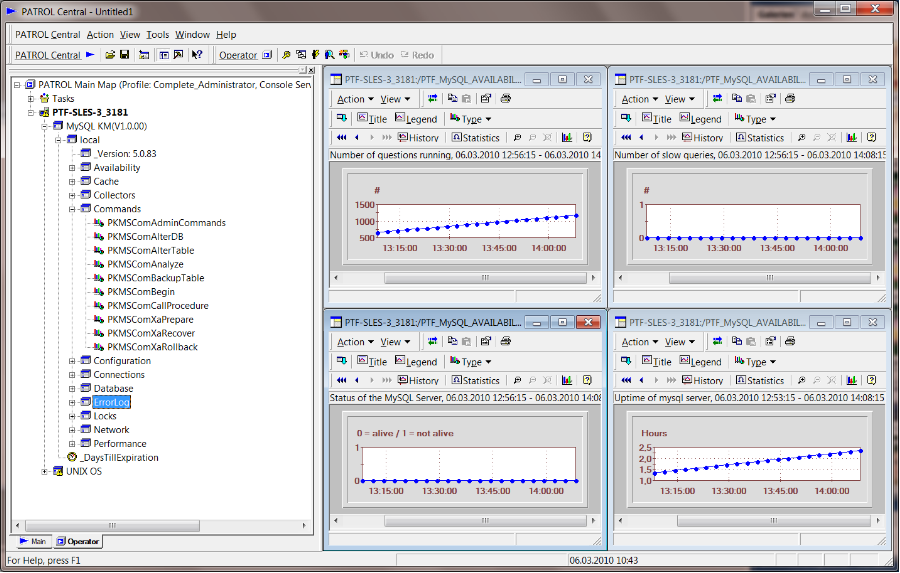Click the small icon right of Operator label
This screenshot has width=900, height=573.
click(x=266, y=55)
